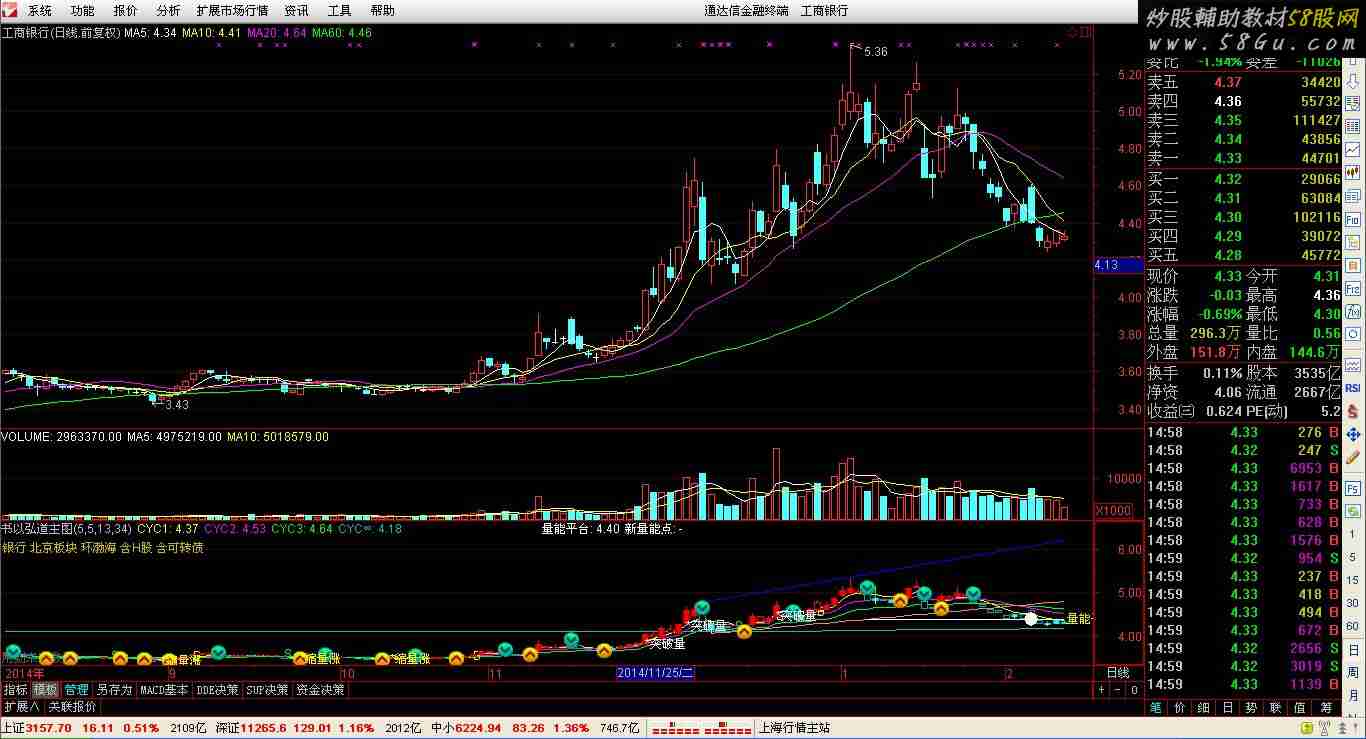The image size is (1366, 739).
Task: Select the 日 daily period in the sidebar
Action: pyautogui.click(x=1353, y=649)
